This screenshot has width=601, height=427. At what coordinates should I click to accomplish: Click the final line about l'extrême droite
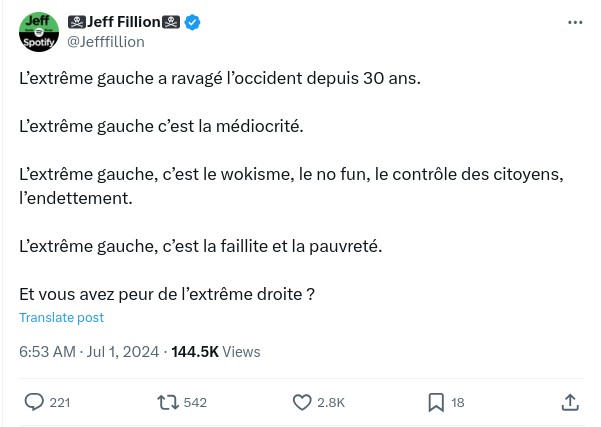[167, 294]
